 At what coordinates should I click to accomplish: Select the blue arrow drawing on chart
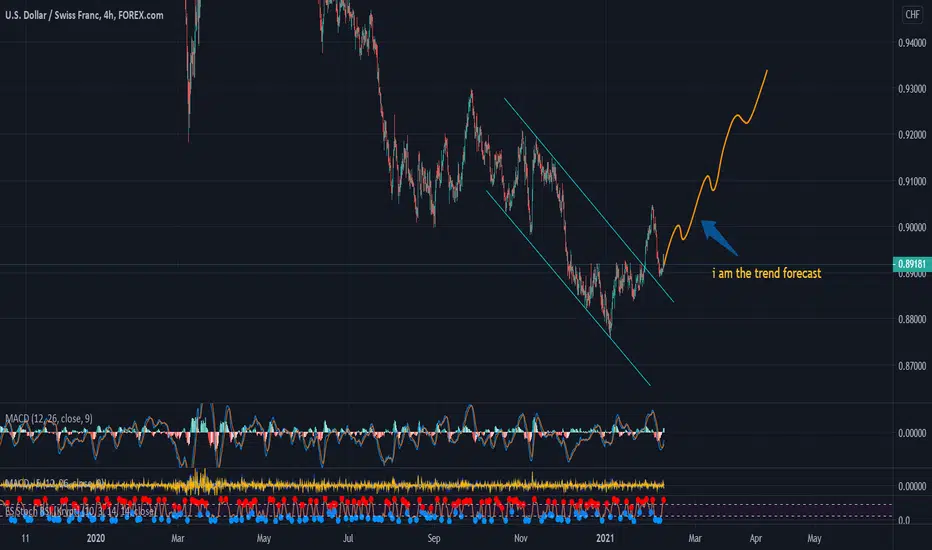[x=719, y=237]
